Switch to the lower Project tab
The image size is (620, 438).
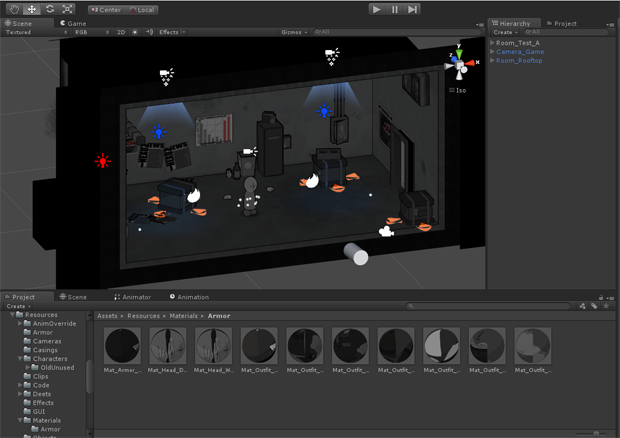(x=23, y=297)
